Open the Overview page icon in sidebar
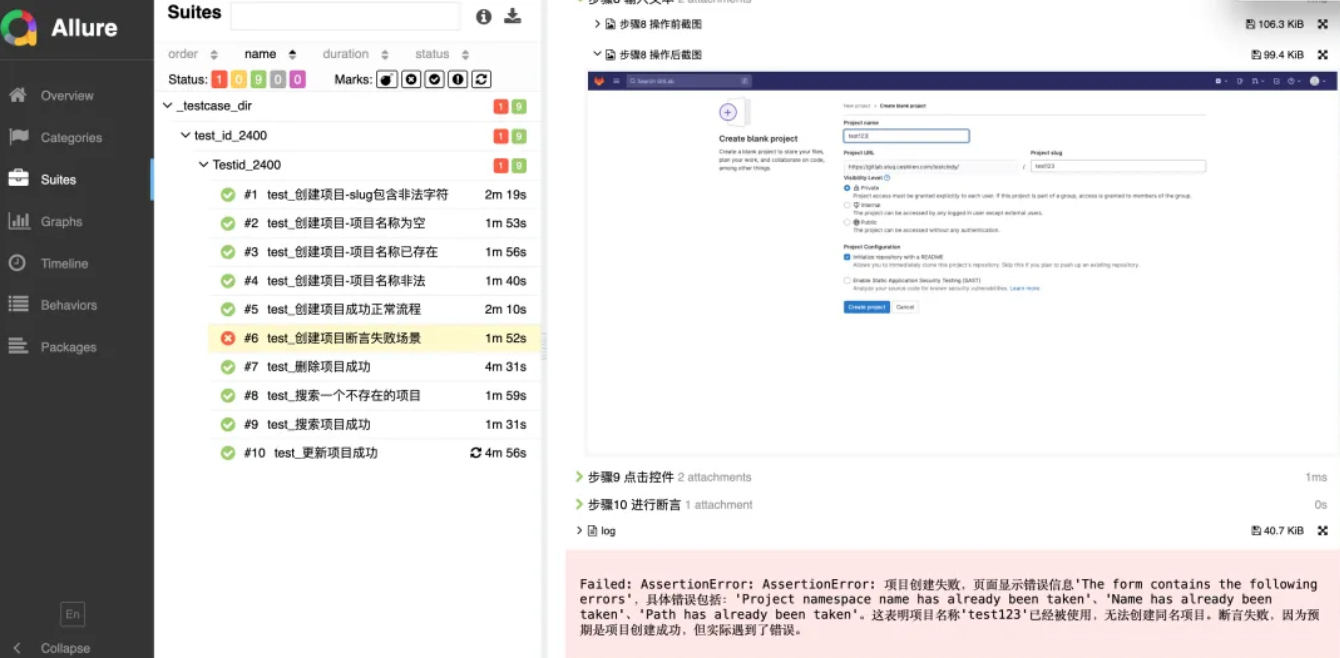This screenshot has height=658, width=1340. click(17, 95)
